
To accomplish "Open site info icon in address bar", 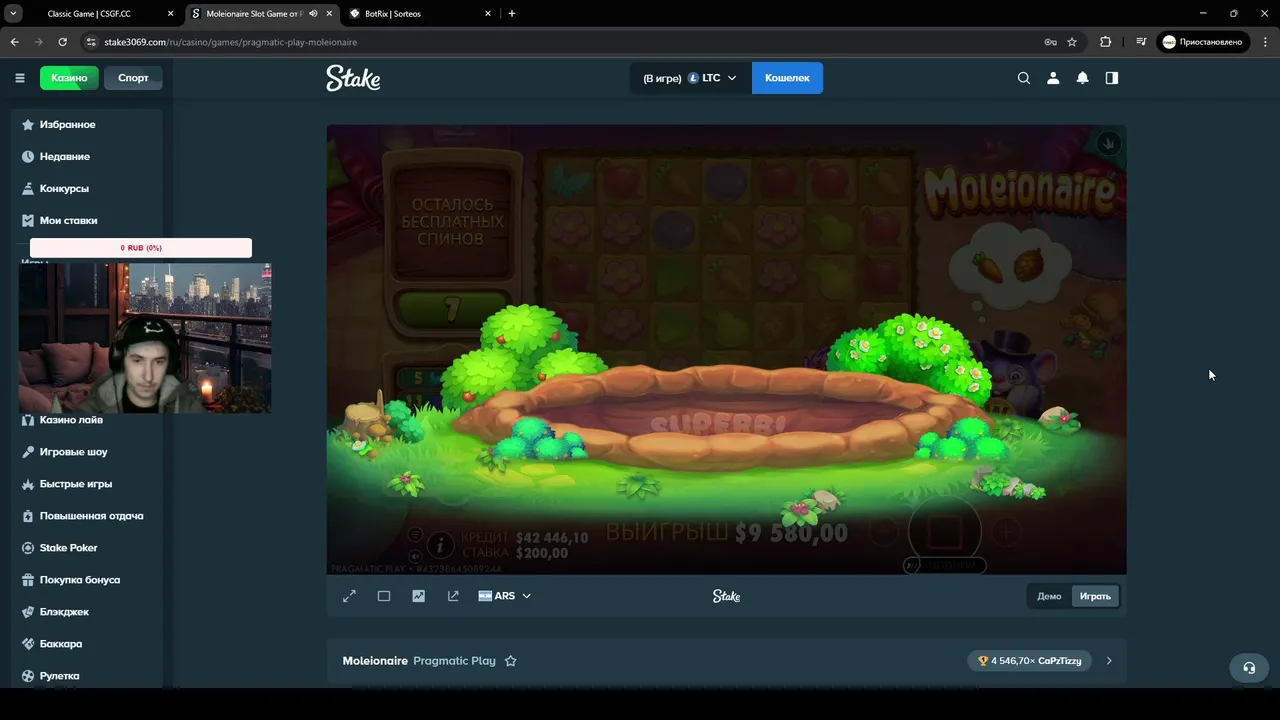I will click(91, 42).
